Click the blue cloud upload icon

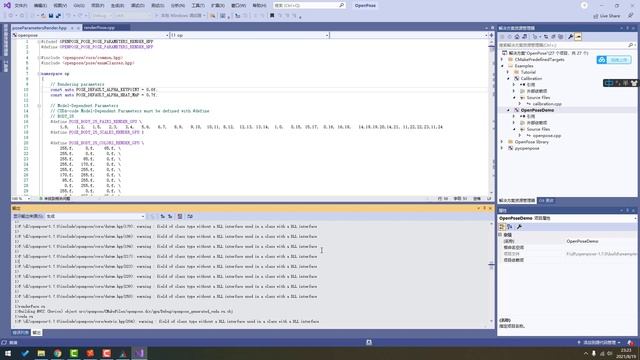(602, 60)
